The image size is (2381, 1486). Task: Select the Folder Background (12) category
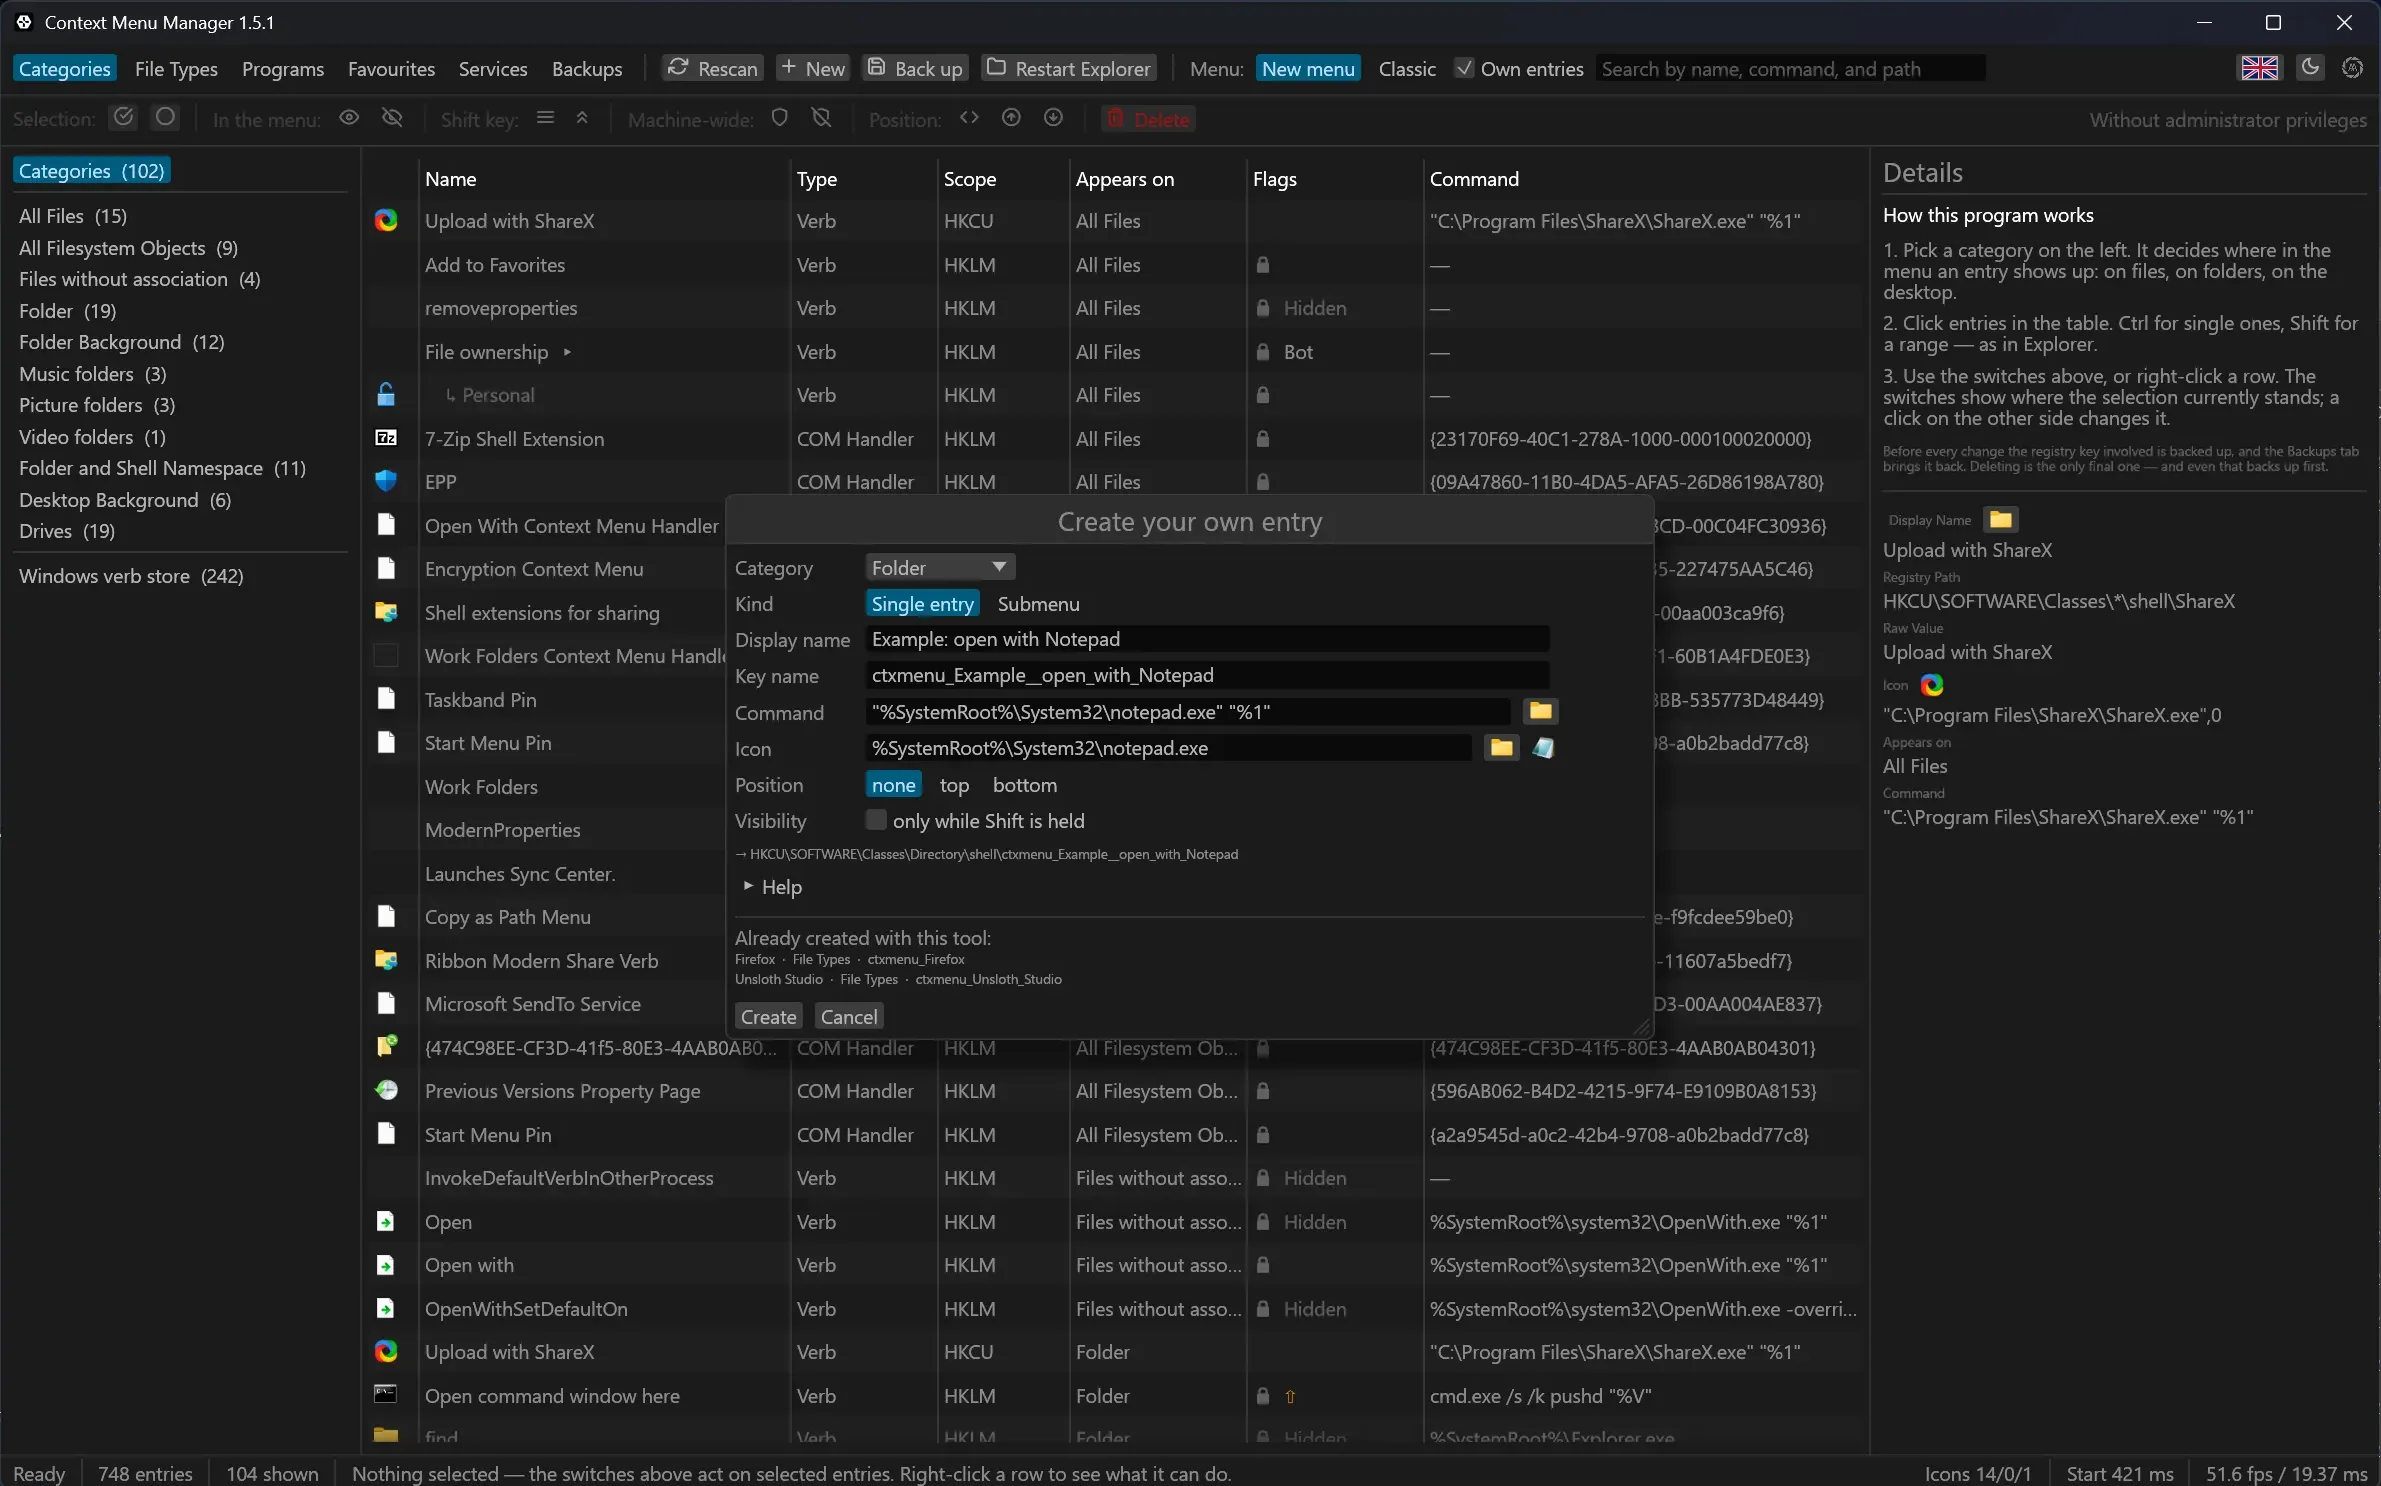122,342
